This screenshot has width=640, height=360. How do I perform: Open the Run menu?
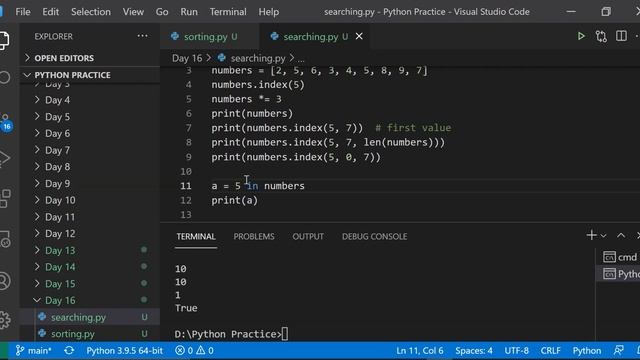point(189,12)
